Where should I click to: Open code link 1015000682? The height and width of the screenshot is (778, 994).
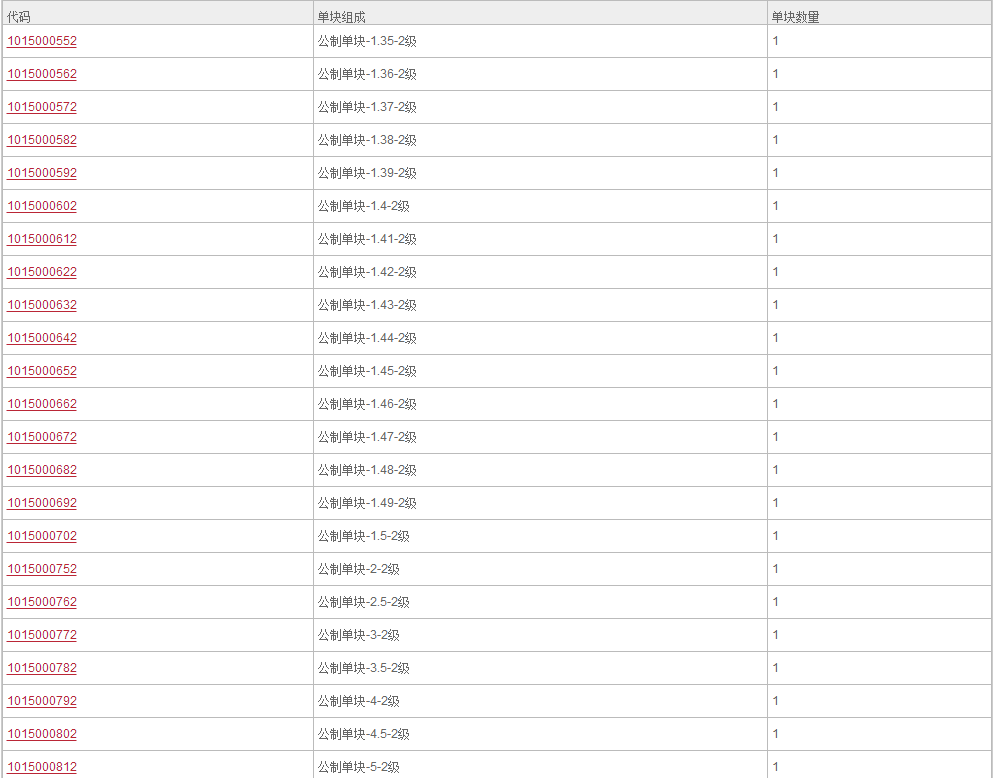(42, 470)
